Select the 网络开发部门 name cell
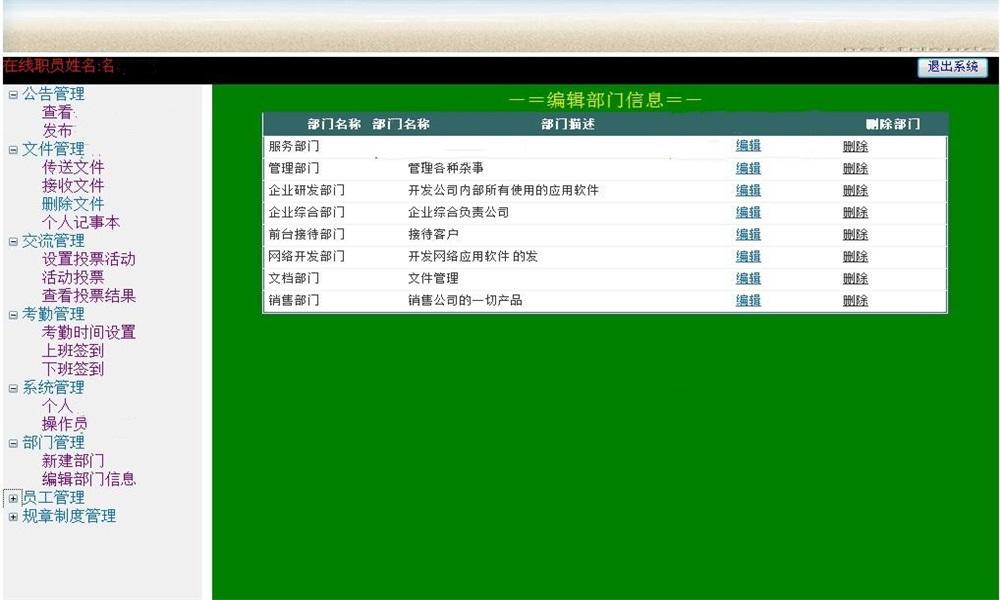 [x=307, y=257]
